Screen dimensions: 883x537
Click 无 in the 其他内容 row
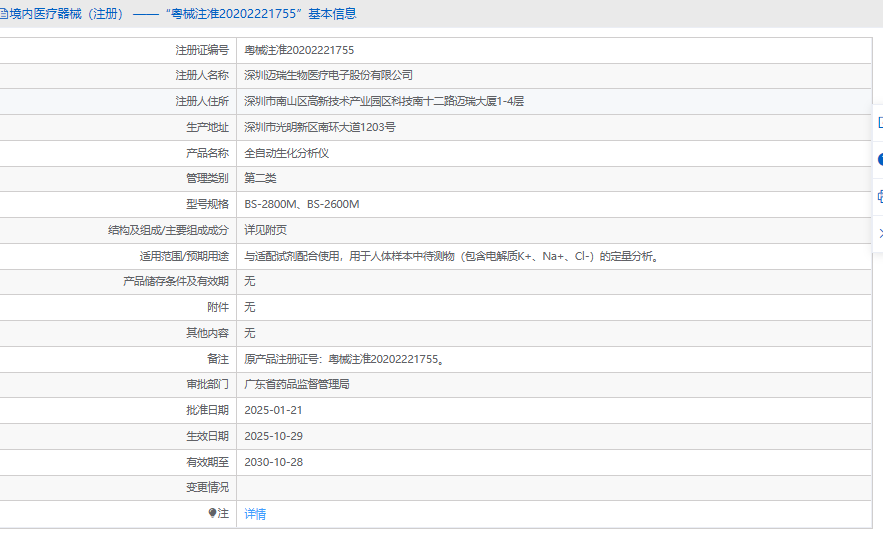click(x=249, y=333)
